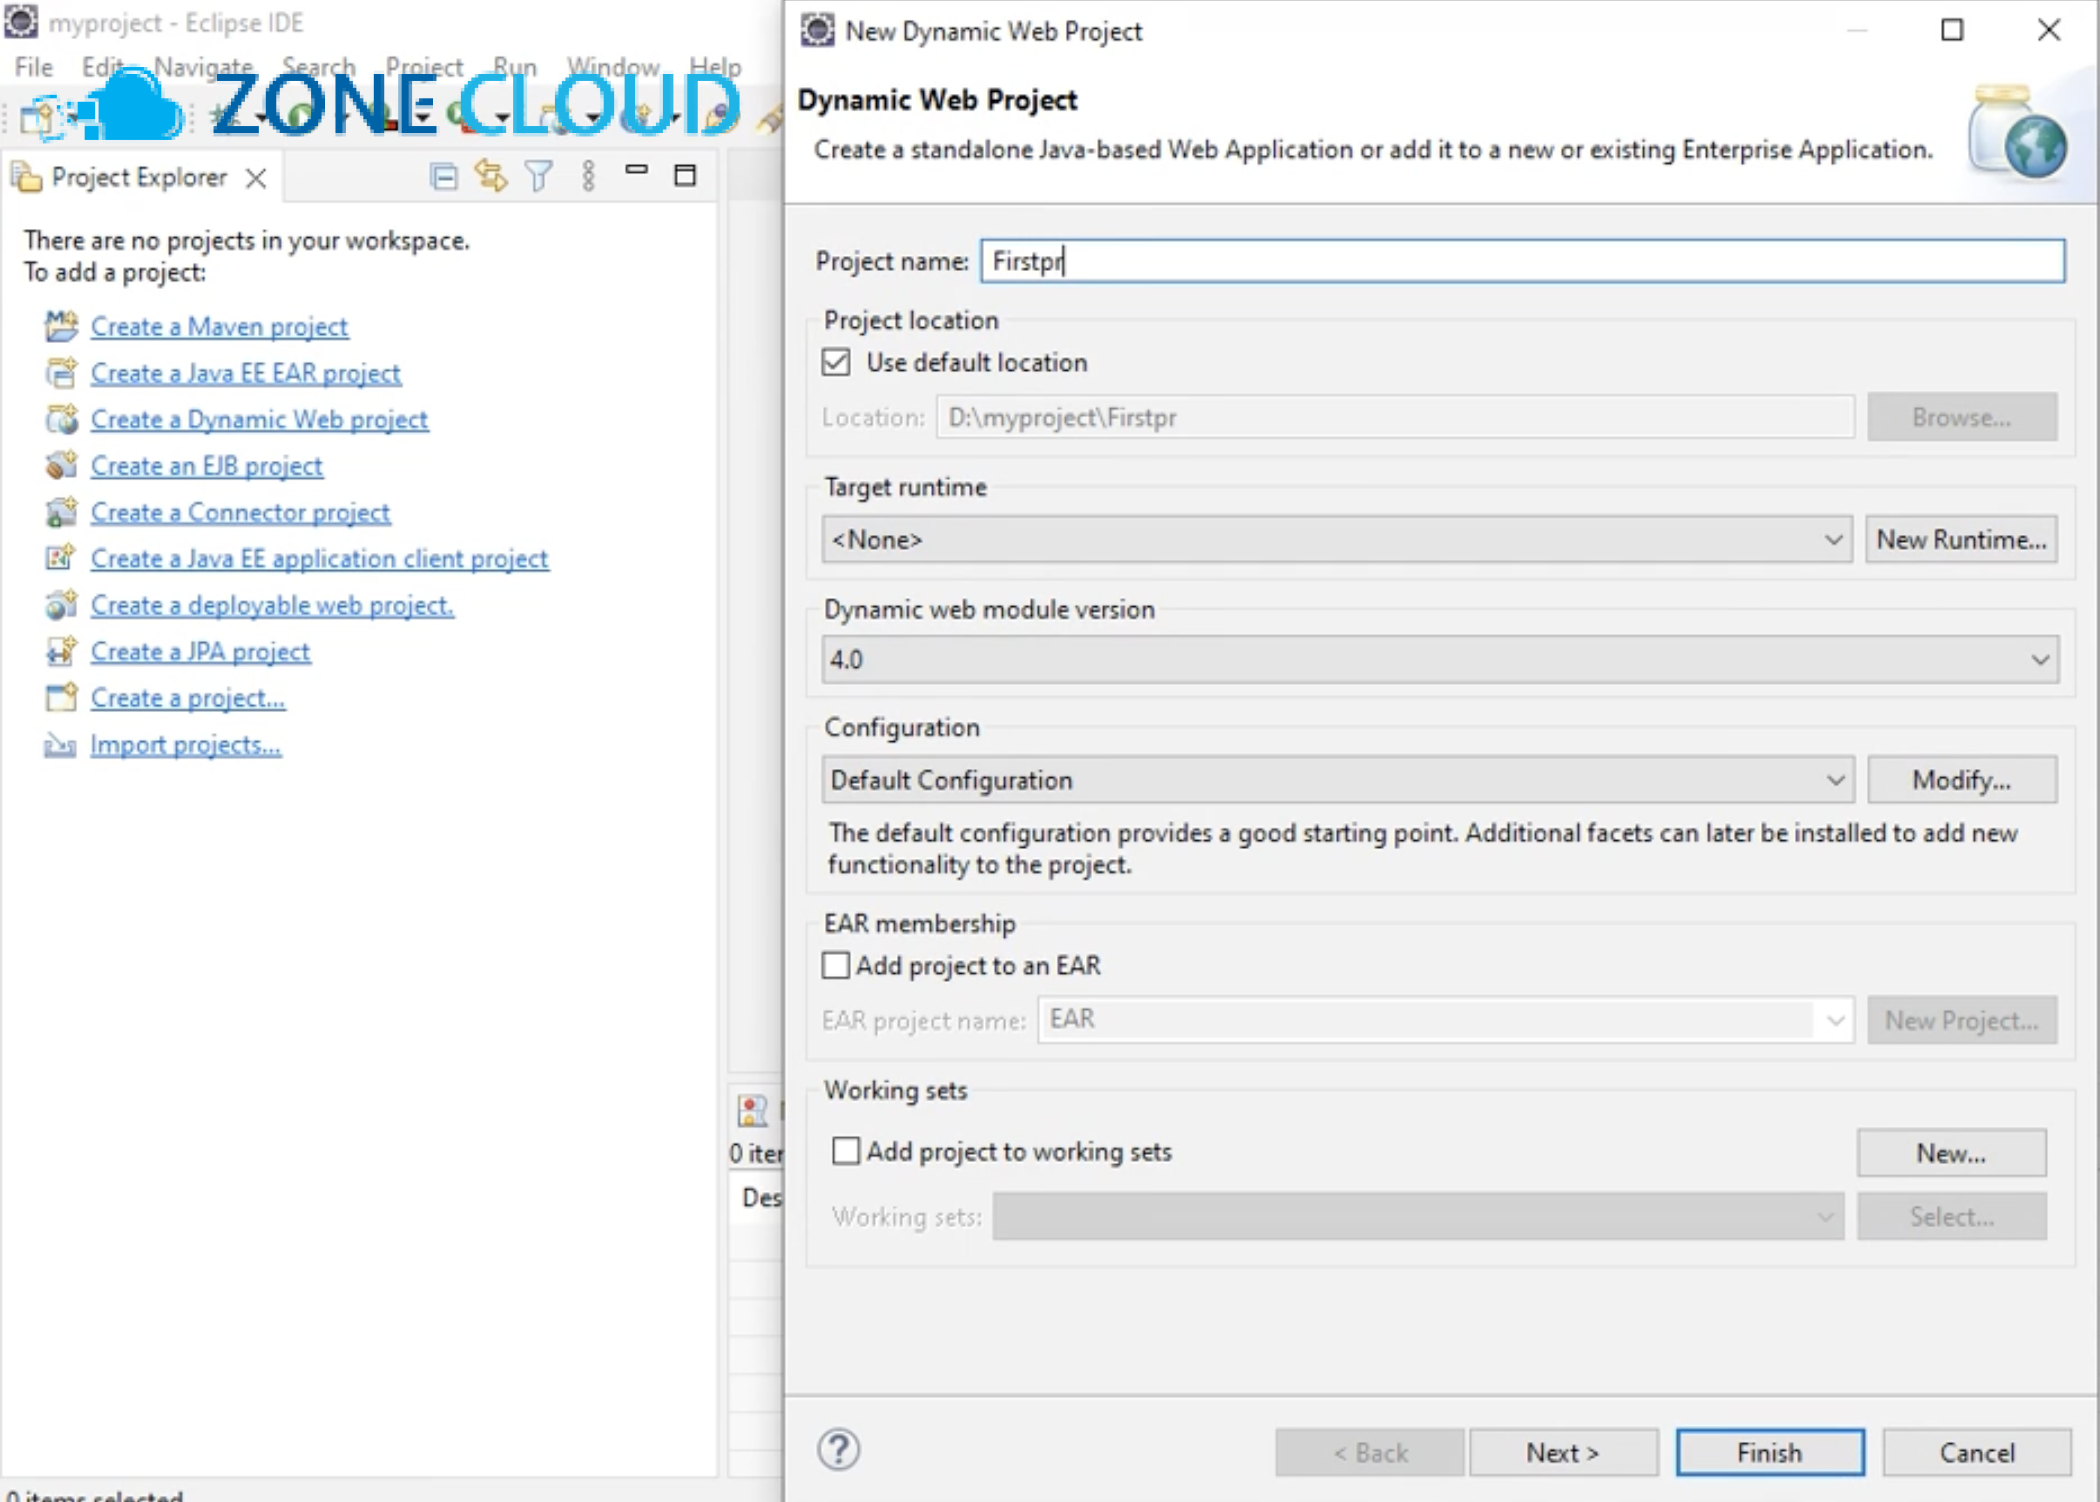The image size is (2100, 1502).
Task: Click Import projects link
Action: pyautogui.click(x=185, y=745)
